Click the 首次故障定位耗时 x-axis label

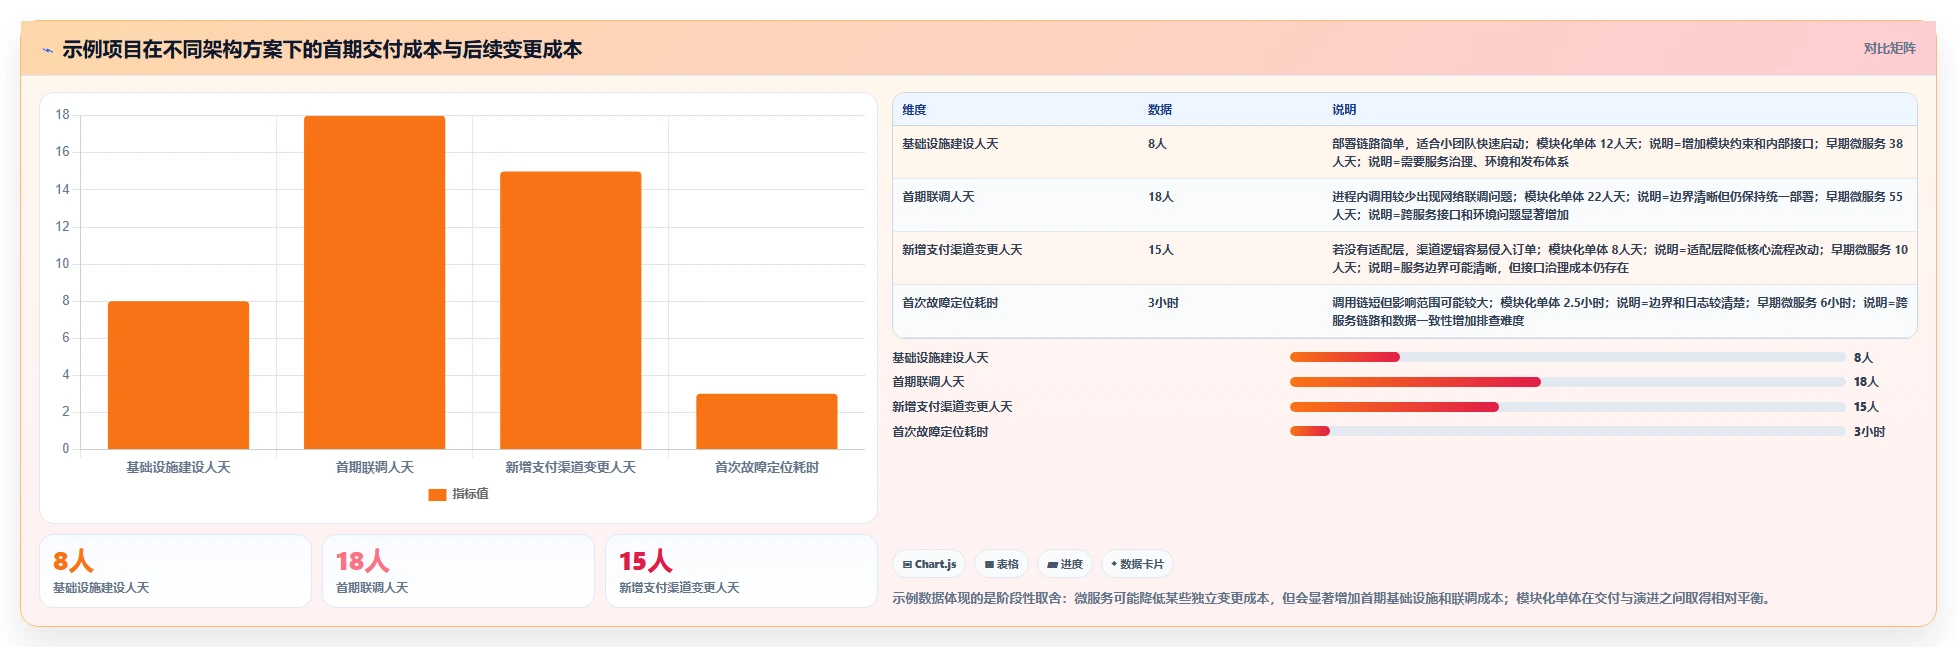(x=766, y=467)
